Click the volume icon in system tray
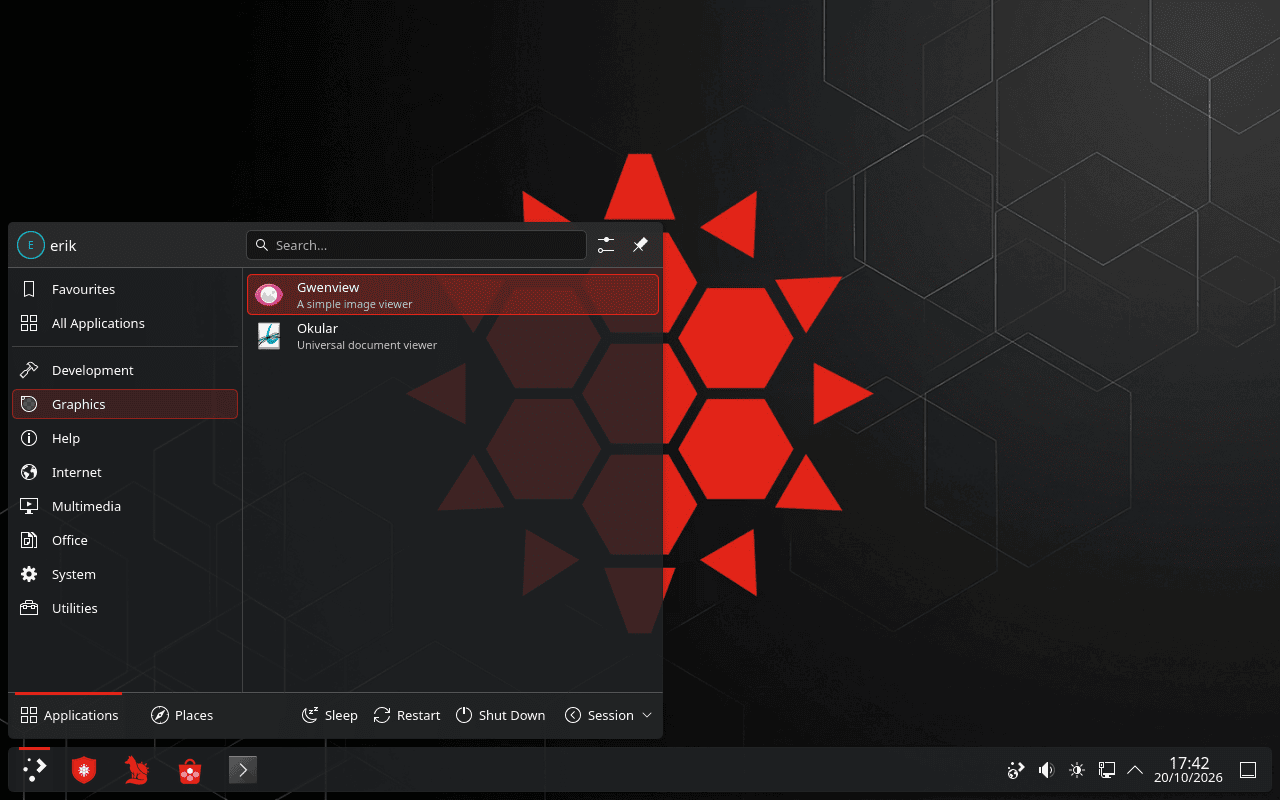This screenshot has height=800, width=1280. pos(1046,770)
